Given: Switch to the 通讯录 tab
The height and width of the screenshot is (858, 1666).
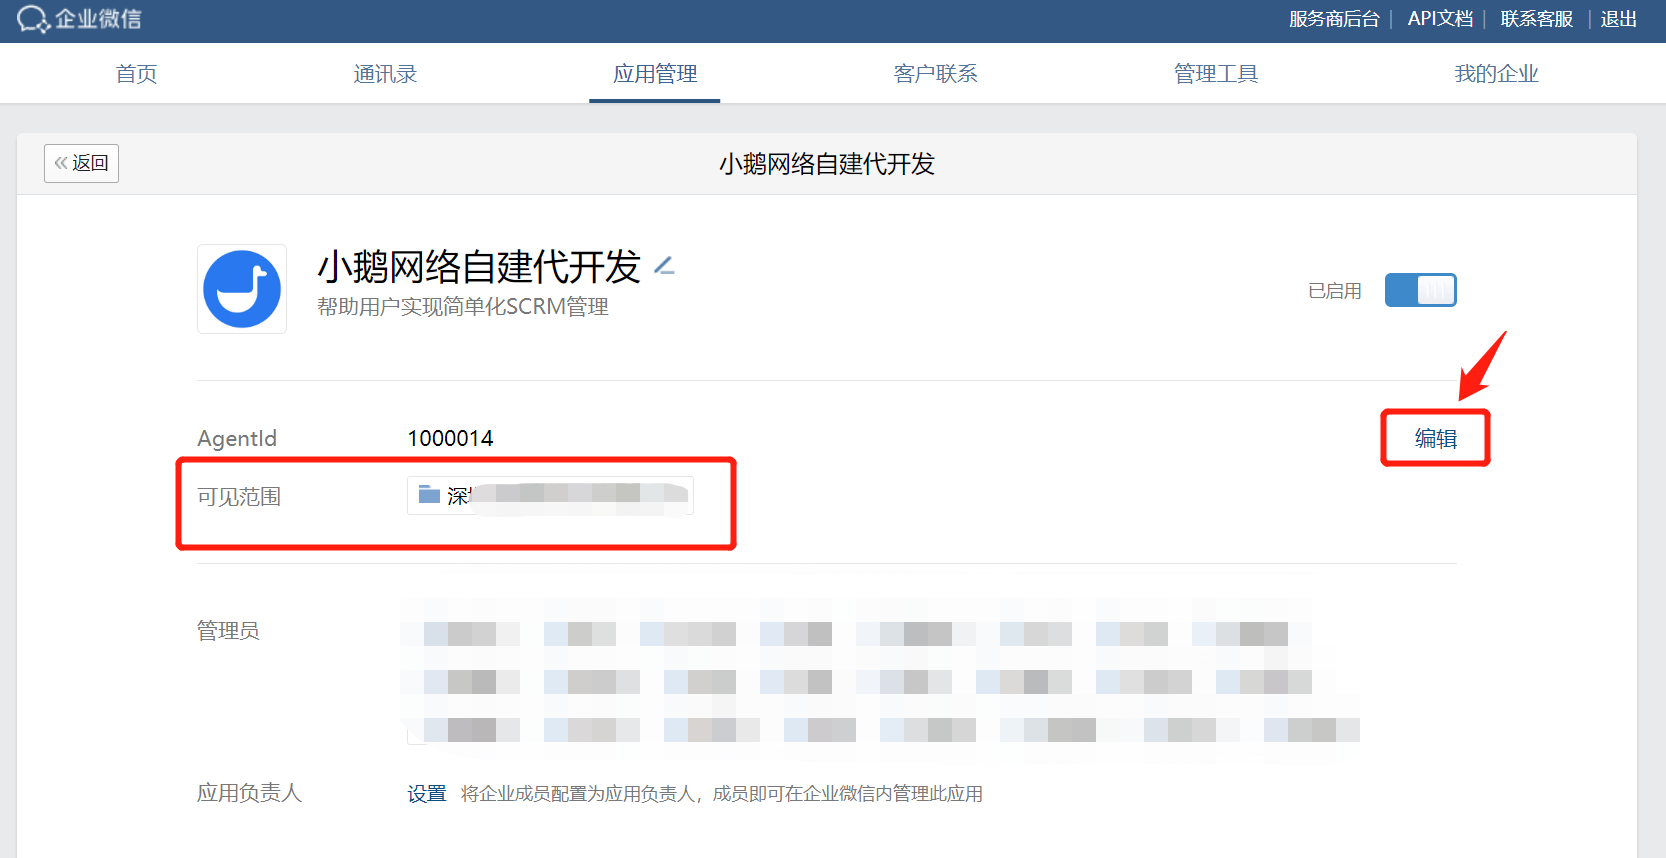Looking at the screenshot, I should pyautogui.click(x=385, y=74).
